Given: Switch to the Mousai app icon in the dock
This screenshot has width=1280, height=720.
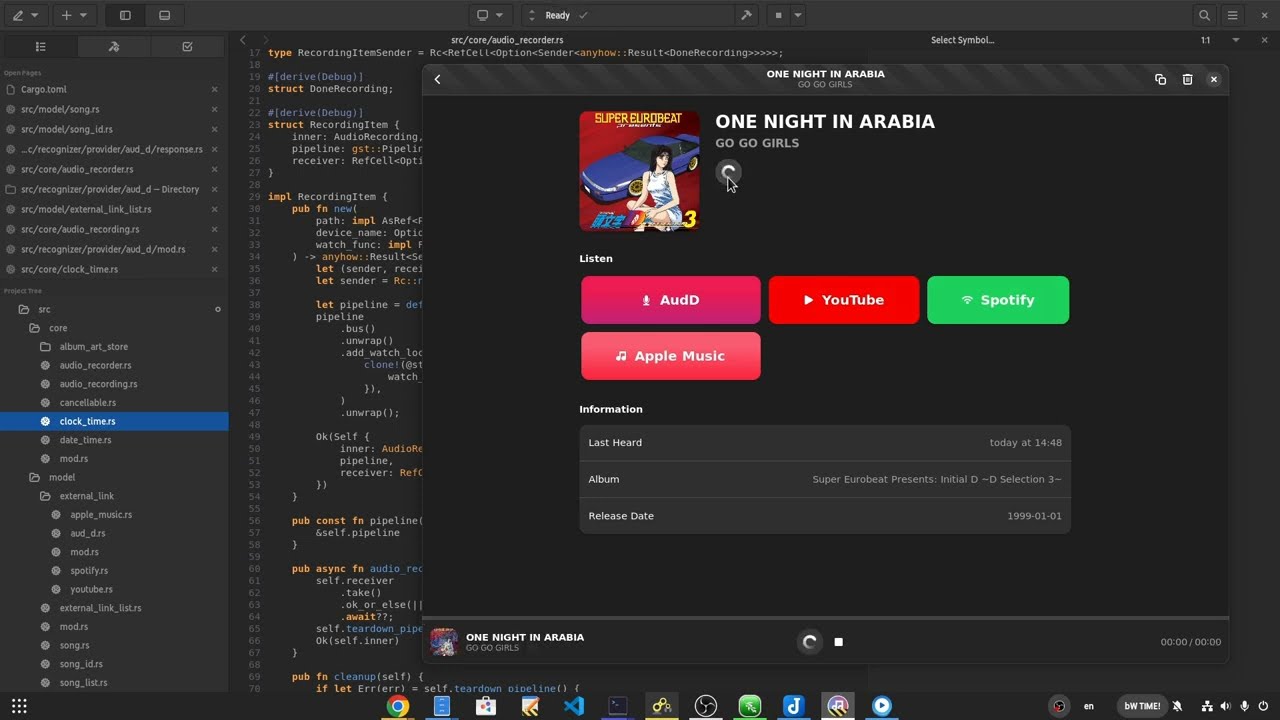Looking at the screenshot, I should 838,706.
